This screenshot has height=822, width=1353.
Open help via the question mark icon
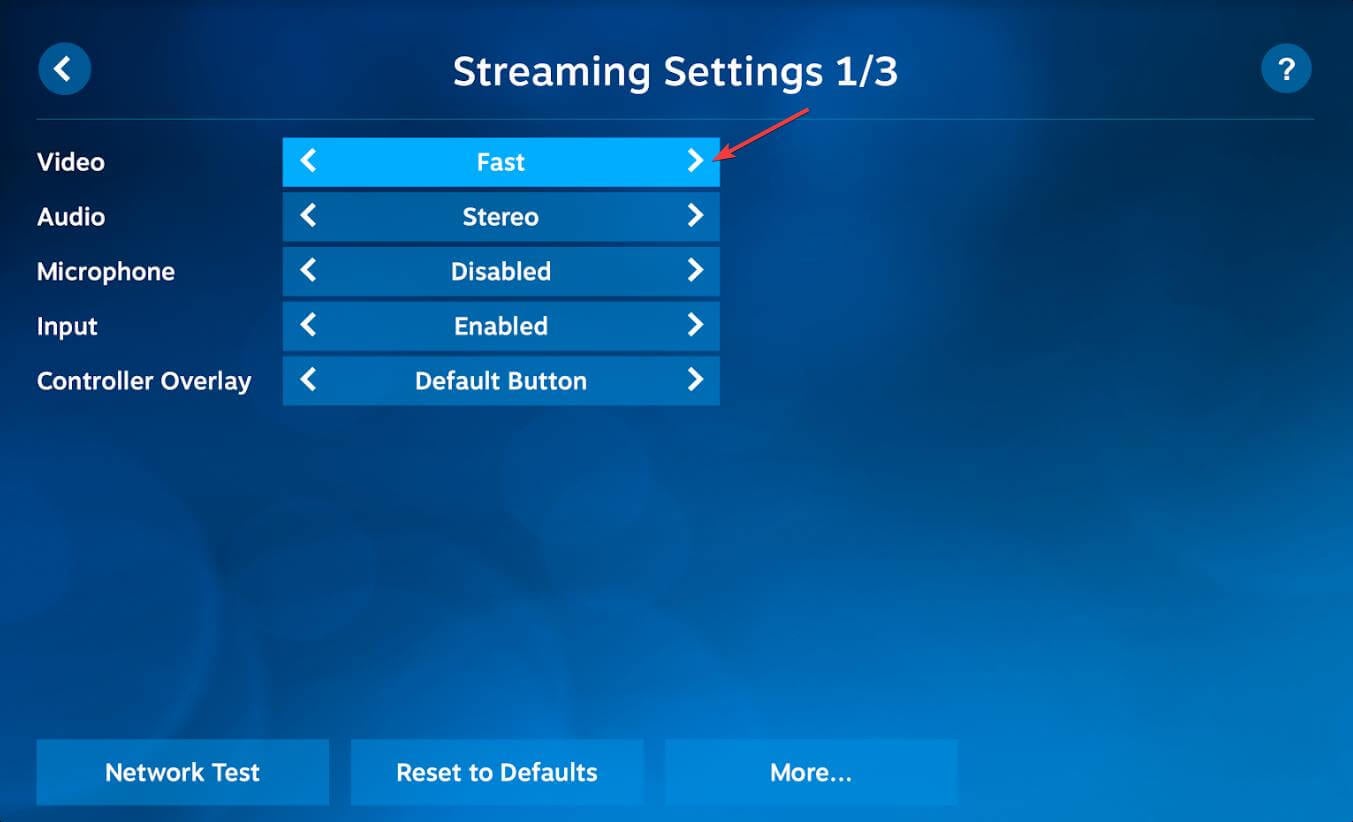pyautogui.click(x=1286, y=69)
